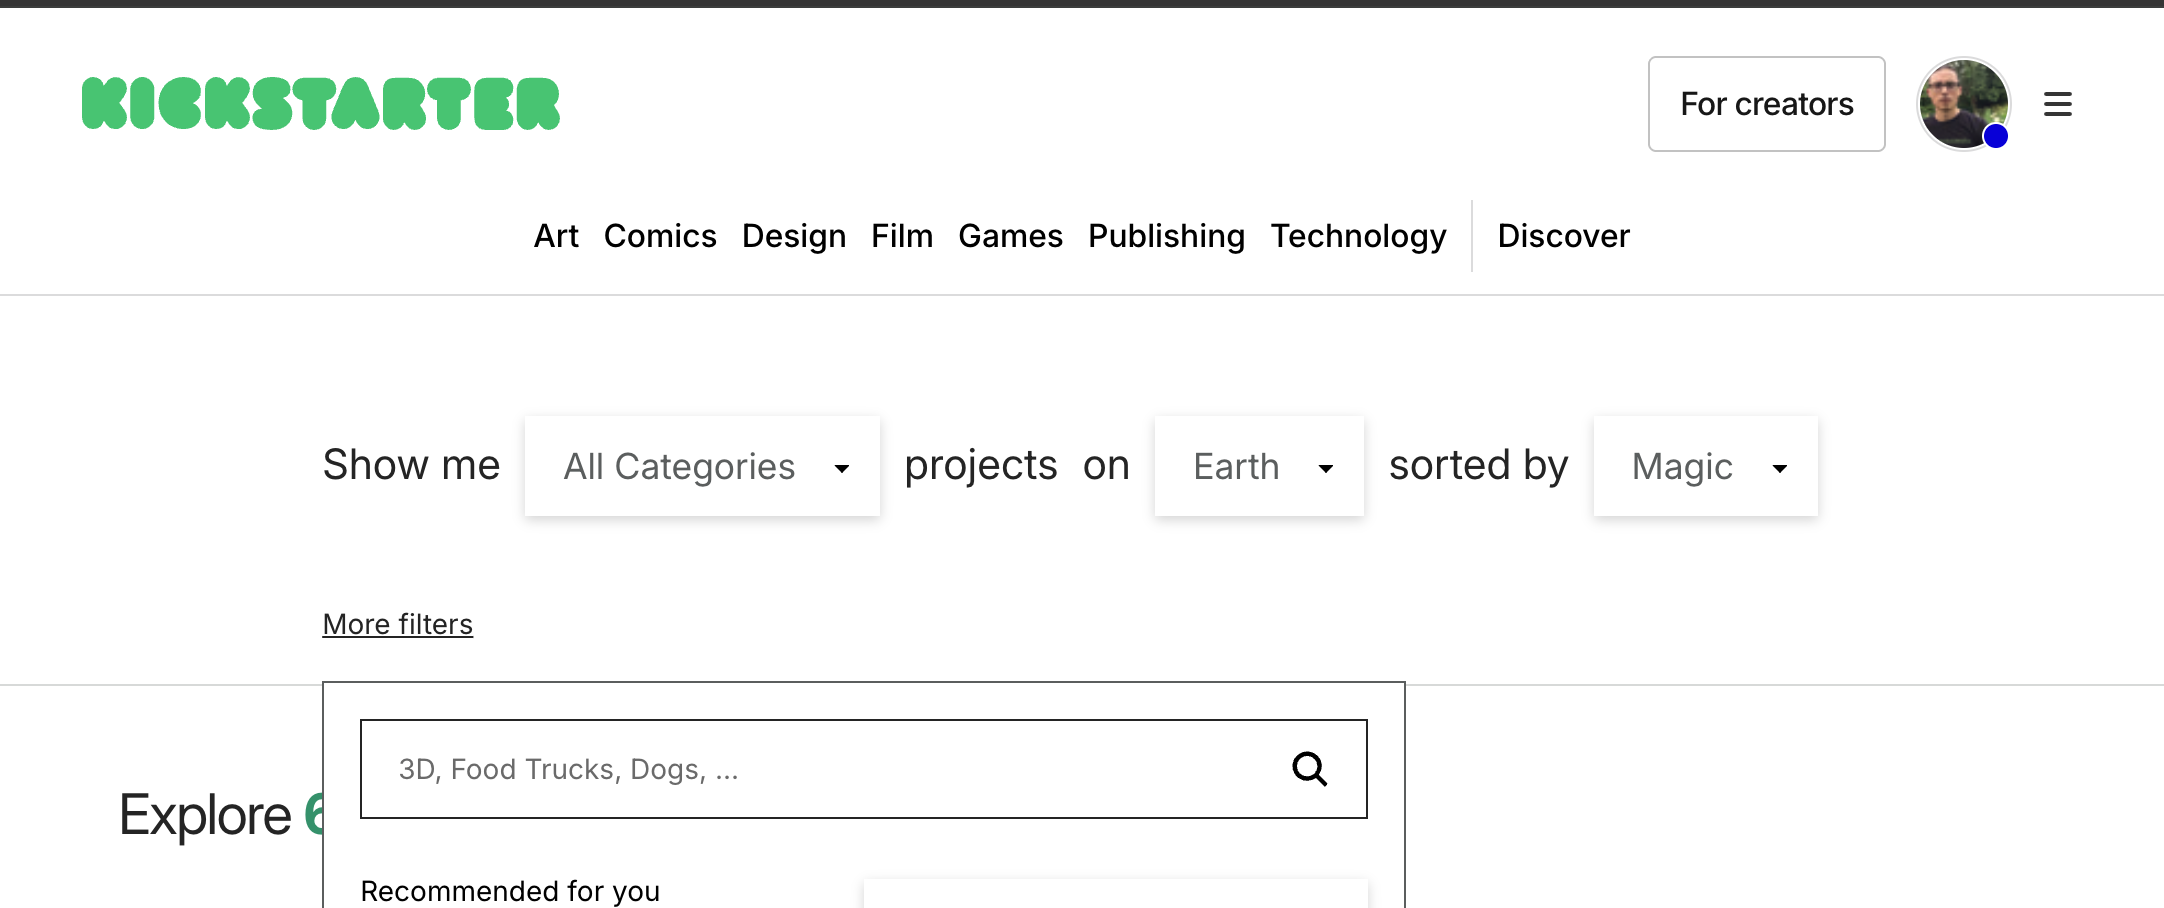Click the blue notification dot on avatar

click(1995, 137)
